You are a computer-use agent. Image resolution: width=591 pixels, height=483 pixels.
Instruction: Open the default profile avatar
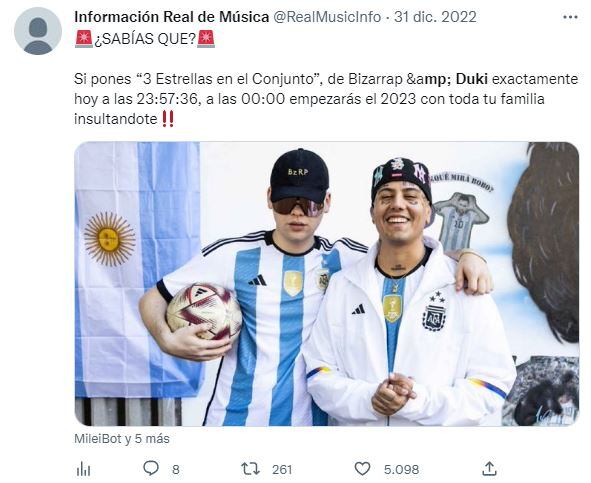pyautogui.click(x=38, y=31)
